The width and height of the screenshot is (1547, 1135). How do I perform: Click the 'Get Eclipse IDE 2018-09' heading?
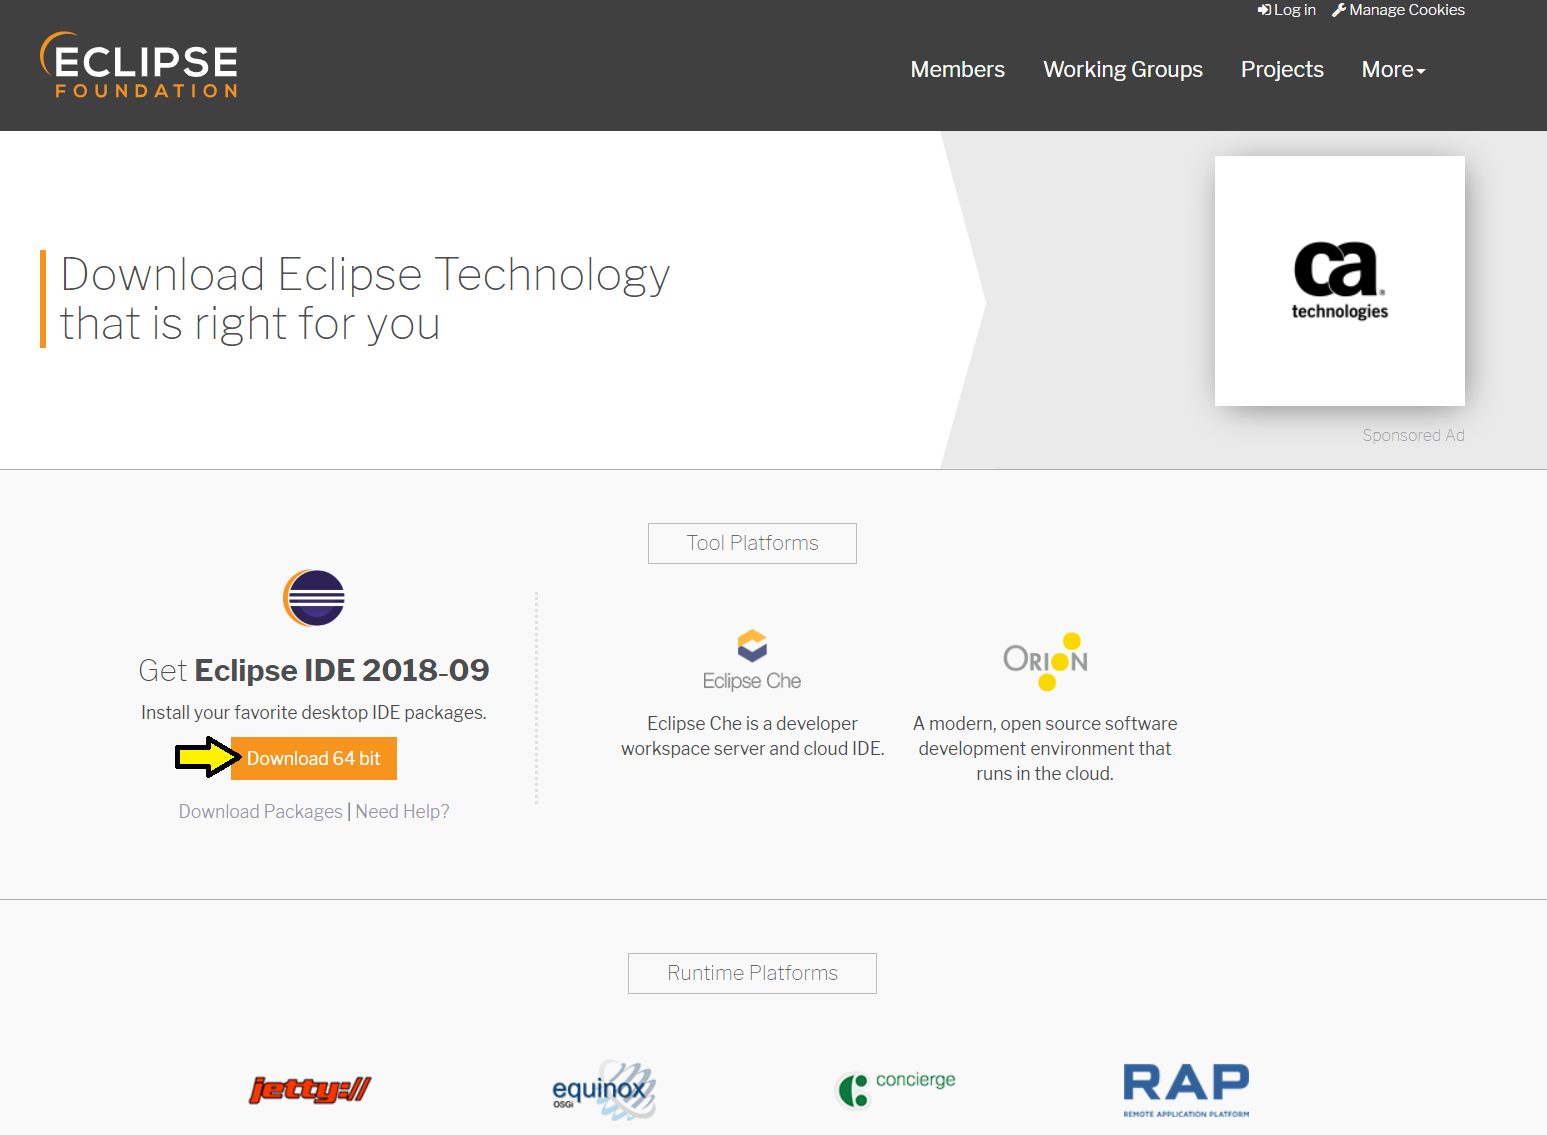pos(314,670)
